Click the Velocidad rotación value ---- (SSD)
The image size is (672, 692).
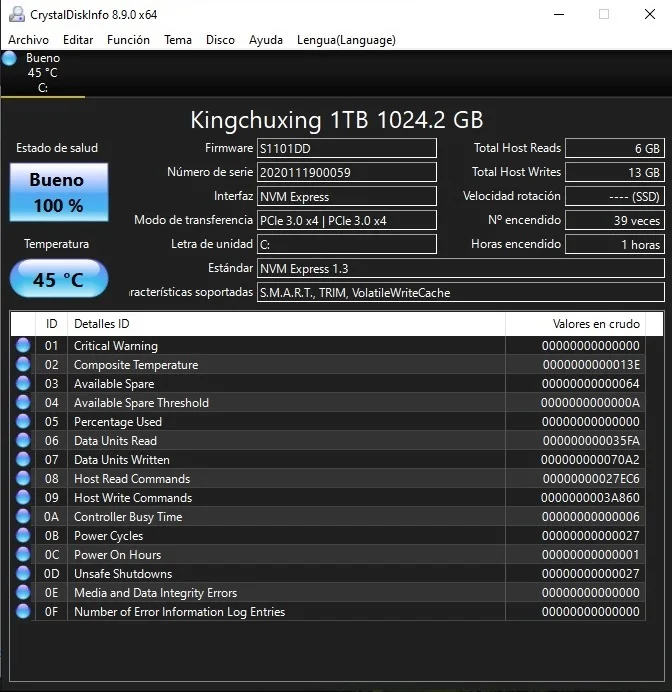point(615,196)
